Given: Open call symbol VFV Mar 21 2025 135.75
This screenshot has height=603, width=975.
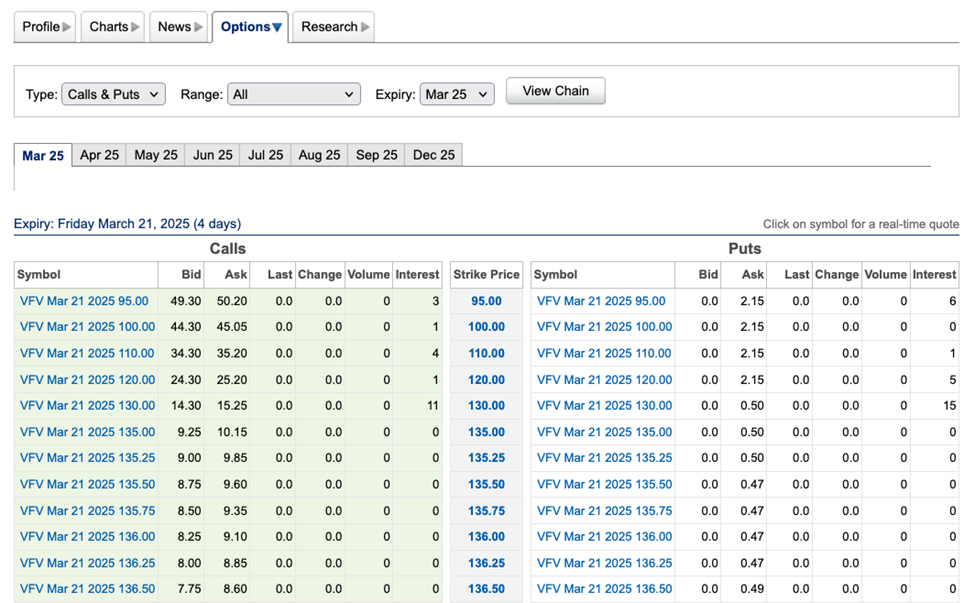Looking at the screenshot, I should pyautogui.click(x=87, y=510).
